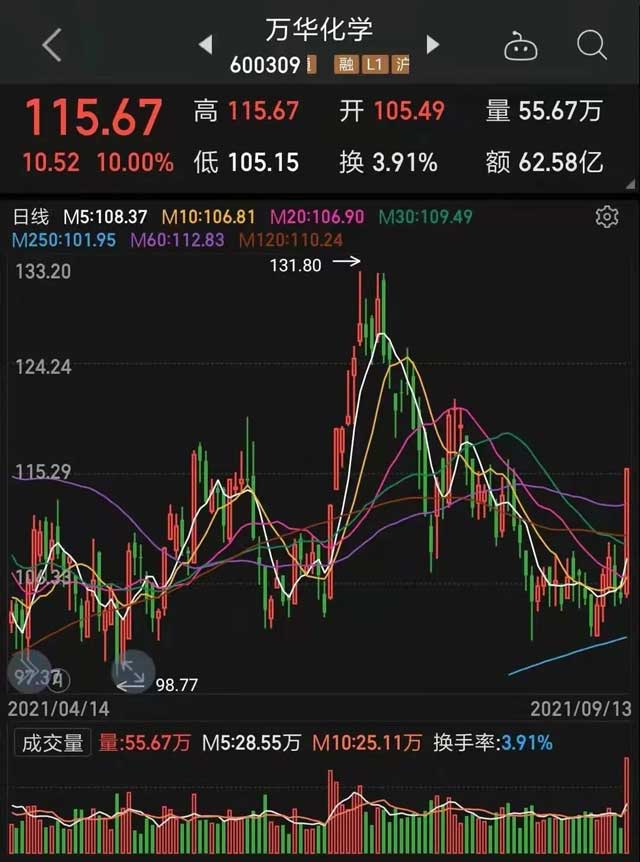Tap the 日线 period label

(x=31, y=217)
